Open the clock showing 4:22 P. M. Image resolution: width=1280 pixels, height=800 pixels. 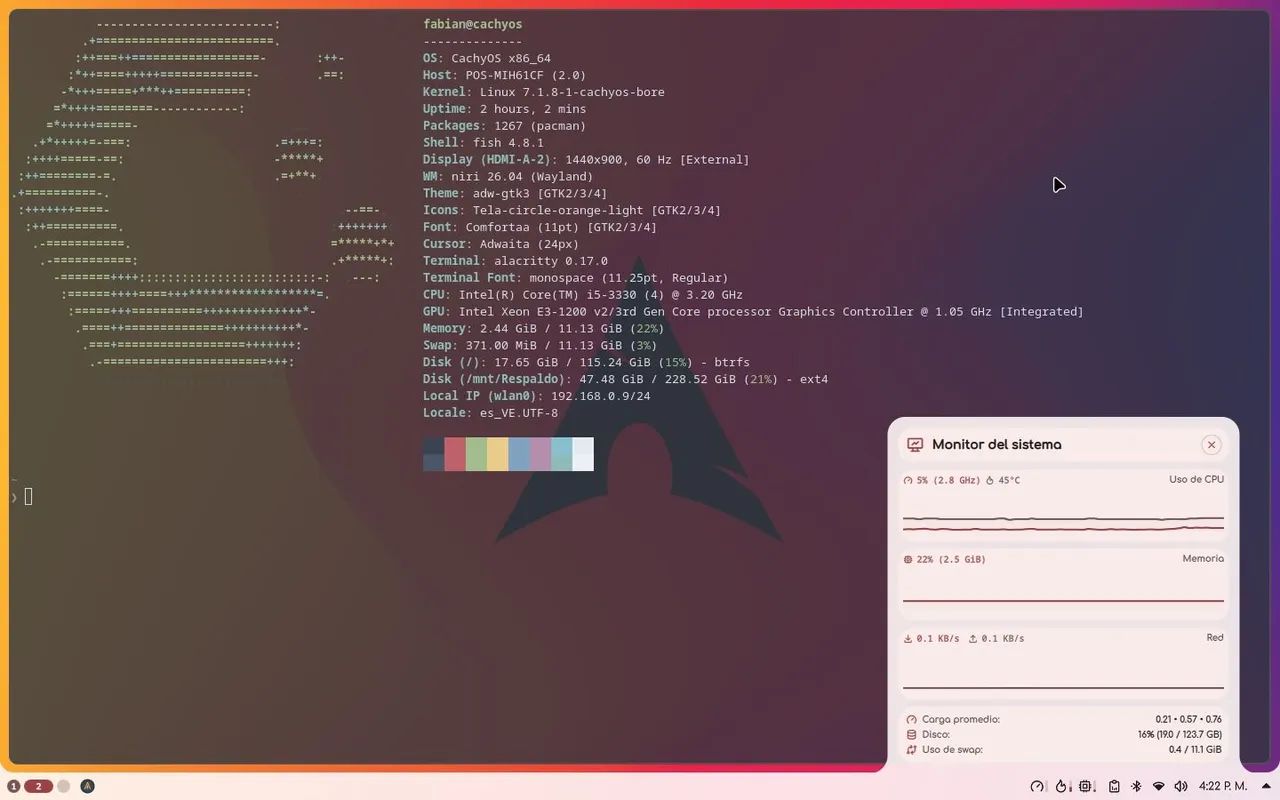(x=1222, y=786)
